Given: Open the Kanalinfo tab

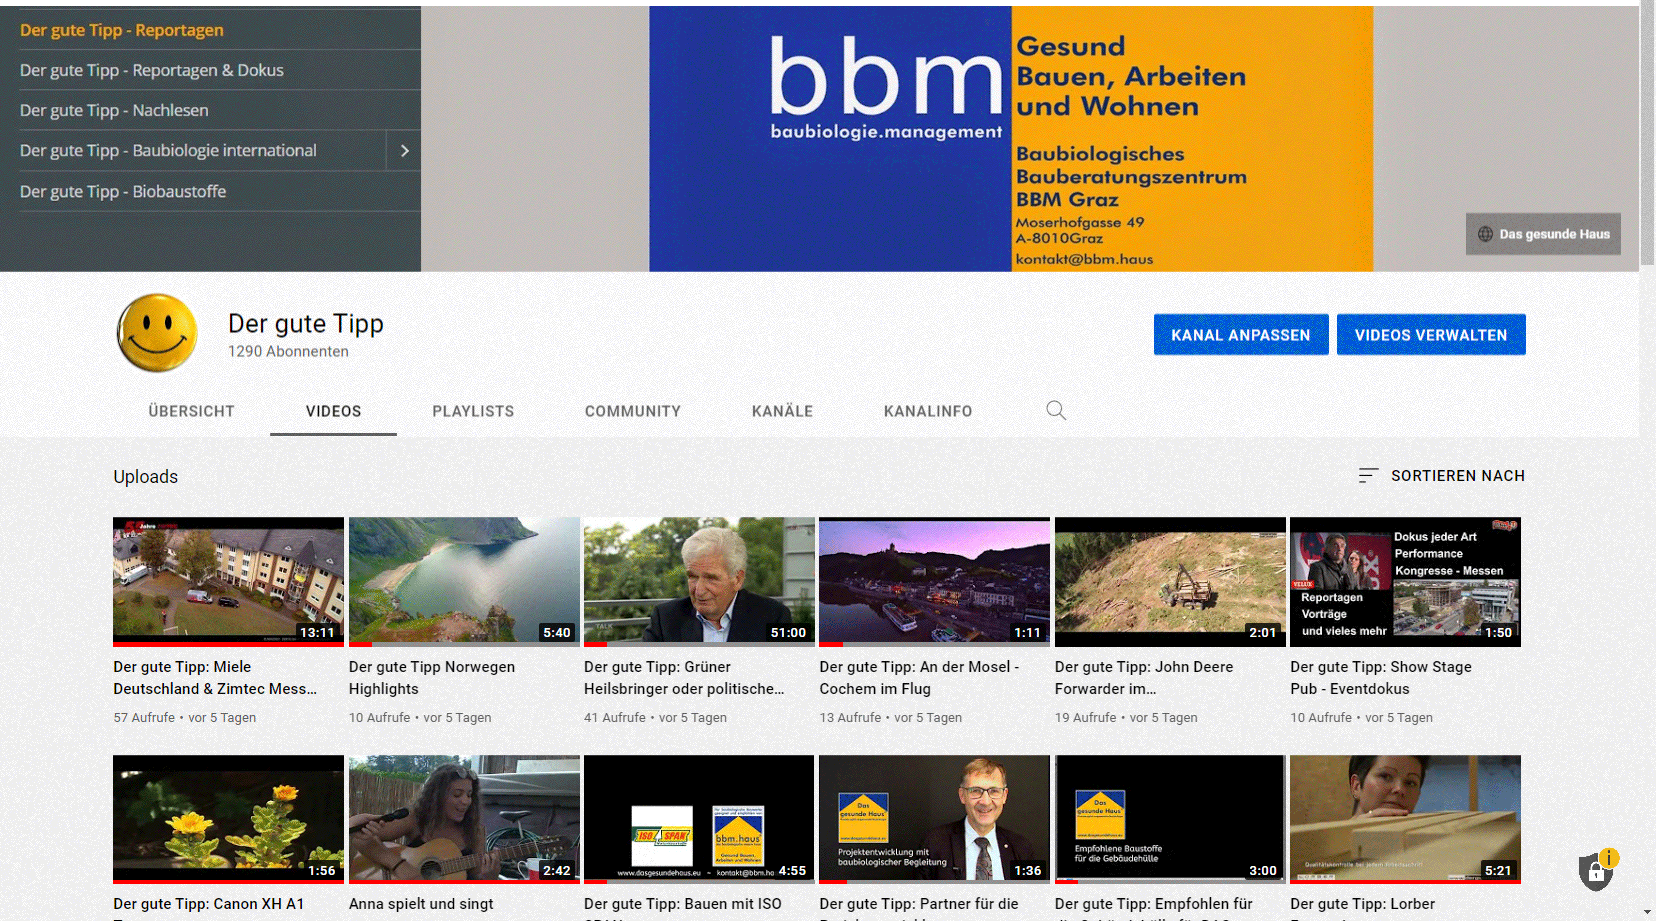Looking at the screenshot, I should (927, 411).
